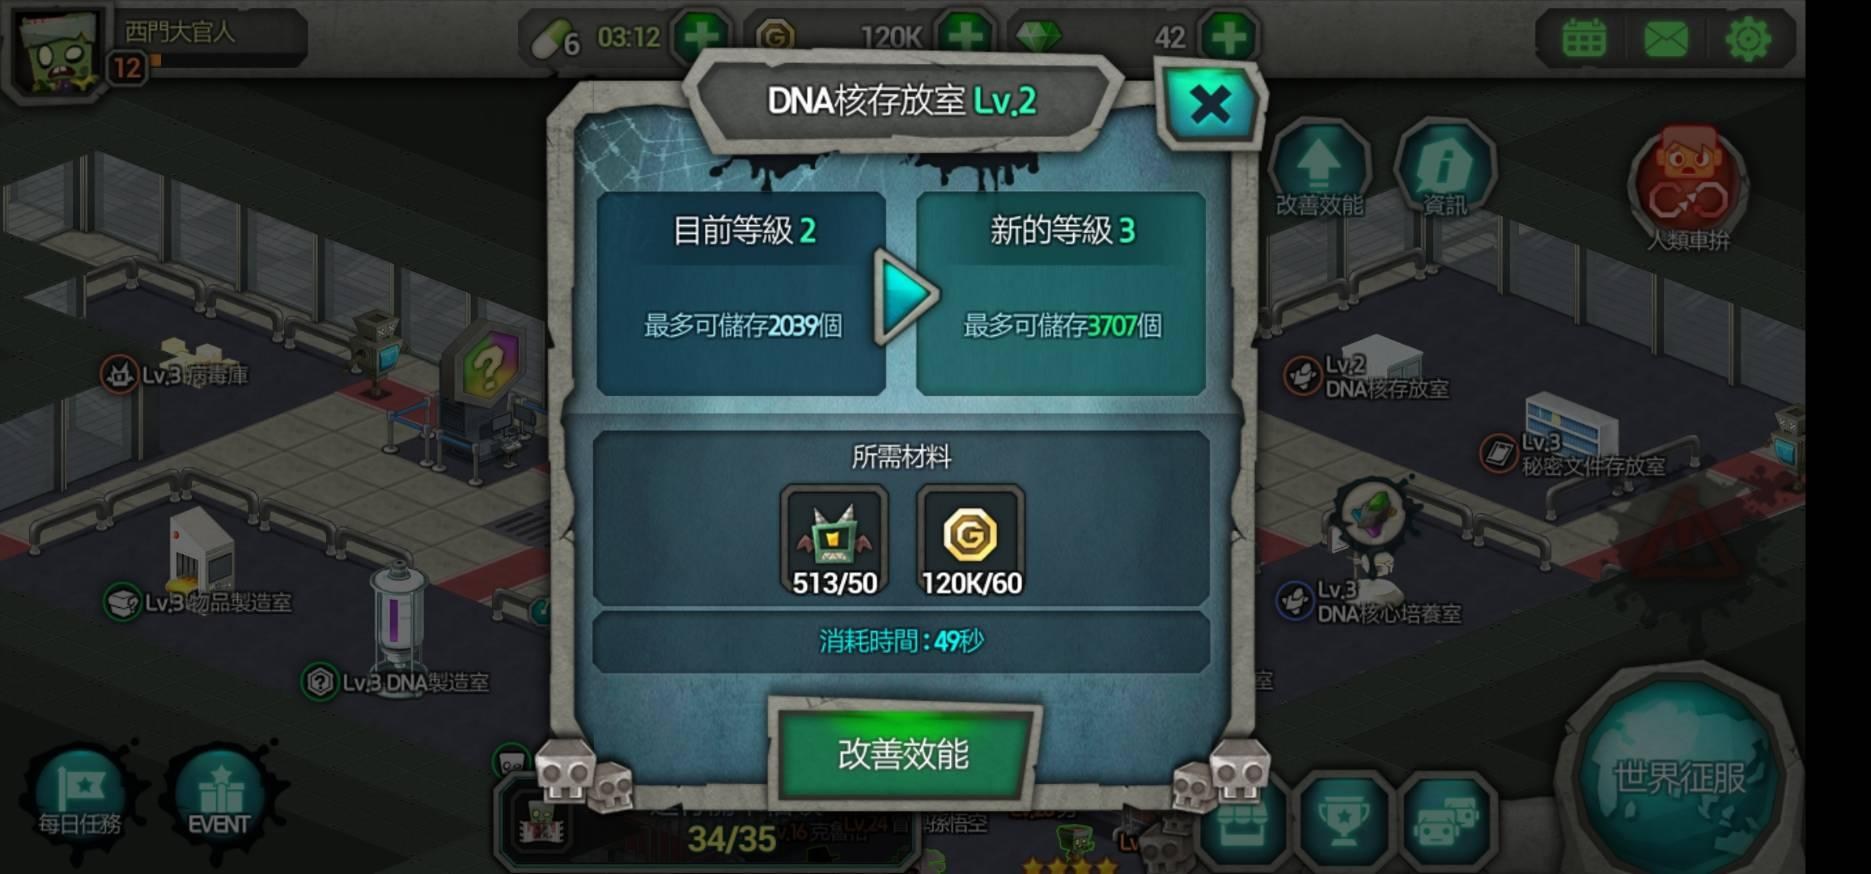Add green gems with the plus button
Viewport: 1871px width, 874px height.
tap(1228, 37)
